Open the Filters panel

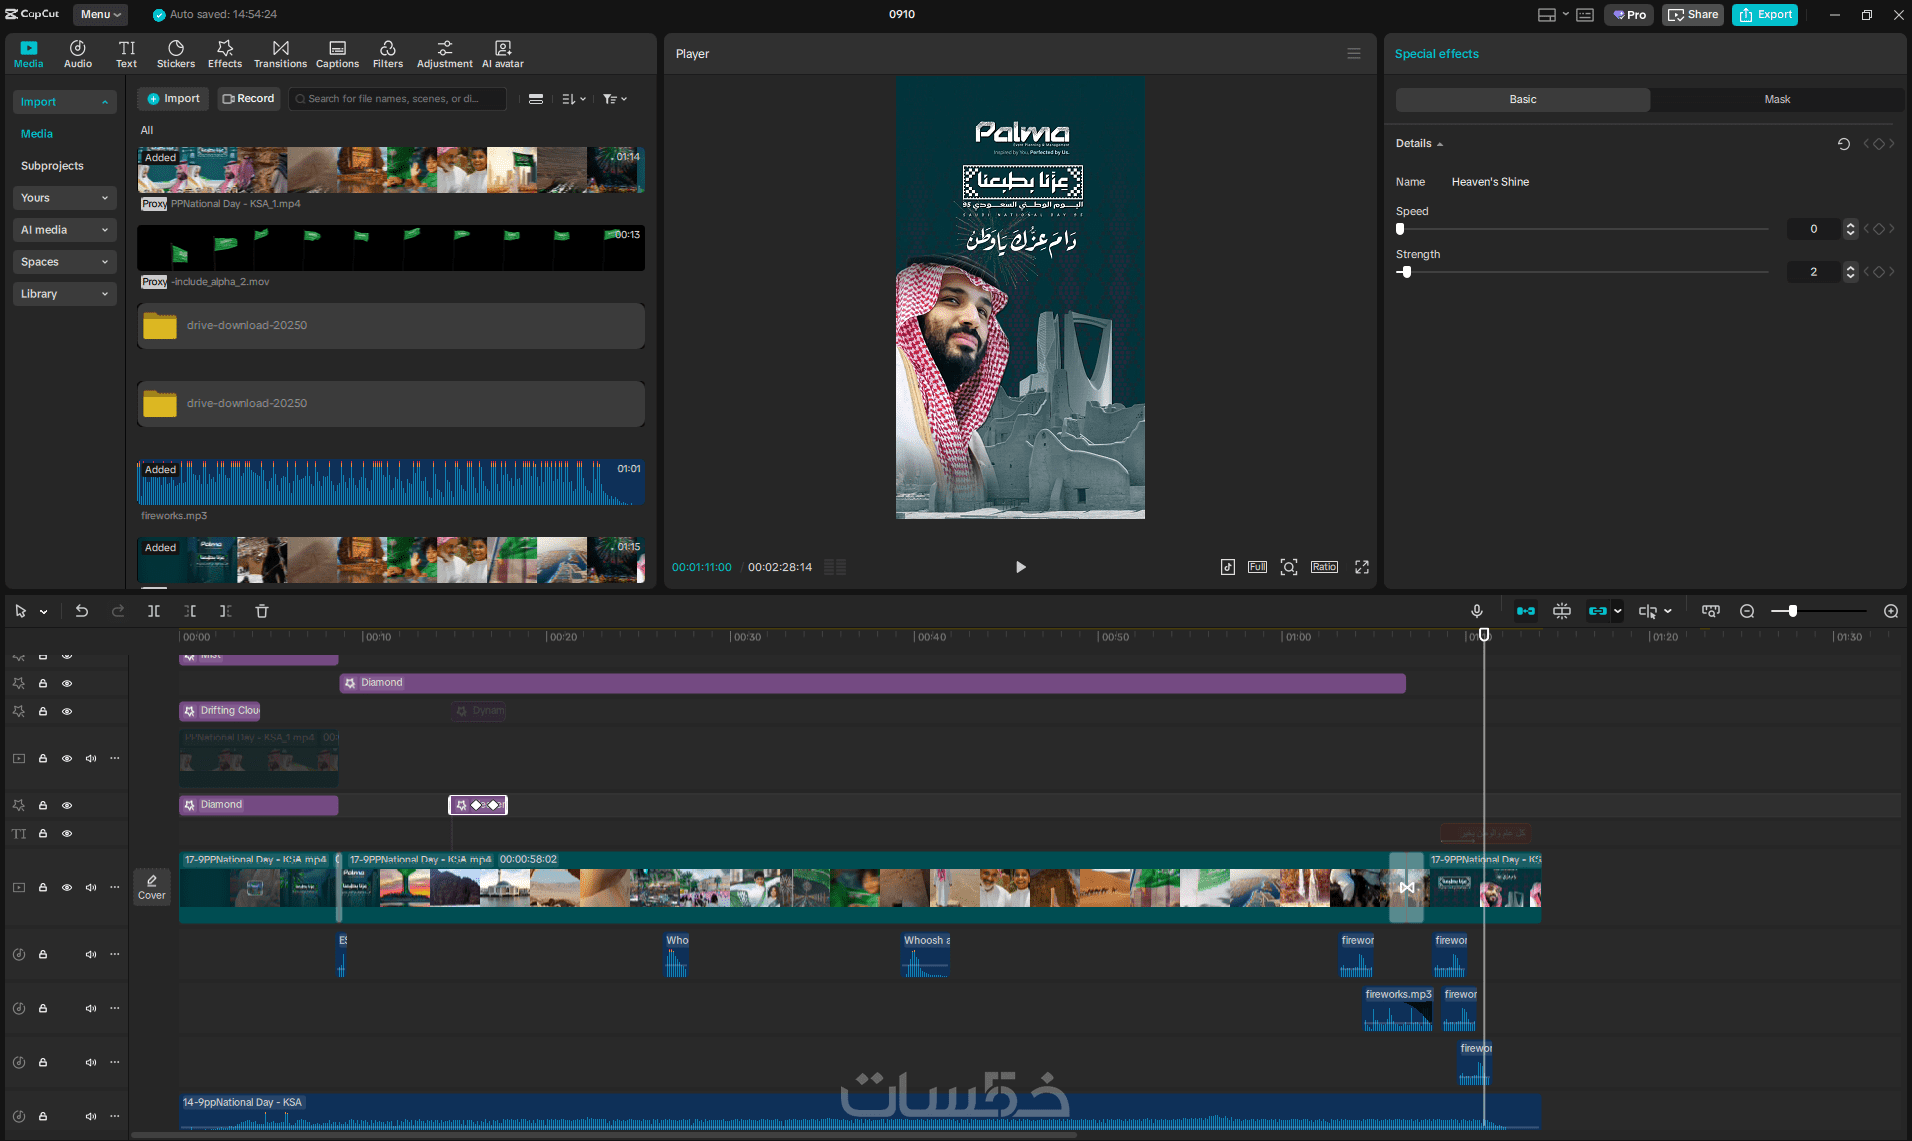pos(388,54)
